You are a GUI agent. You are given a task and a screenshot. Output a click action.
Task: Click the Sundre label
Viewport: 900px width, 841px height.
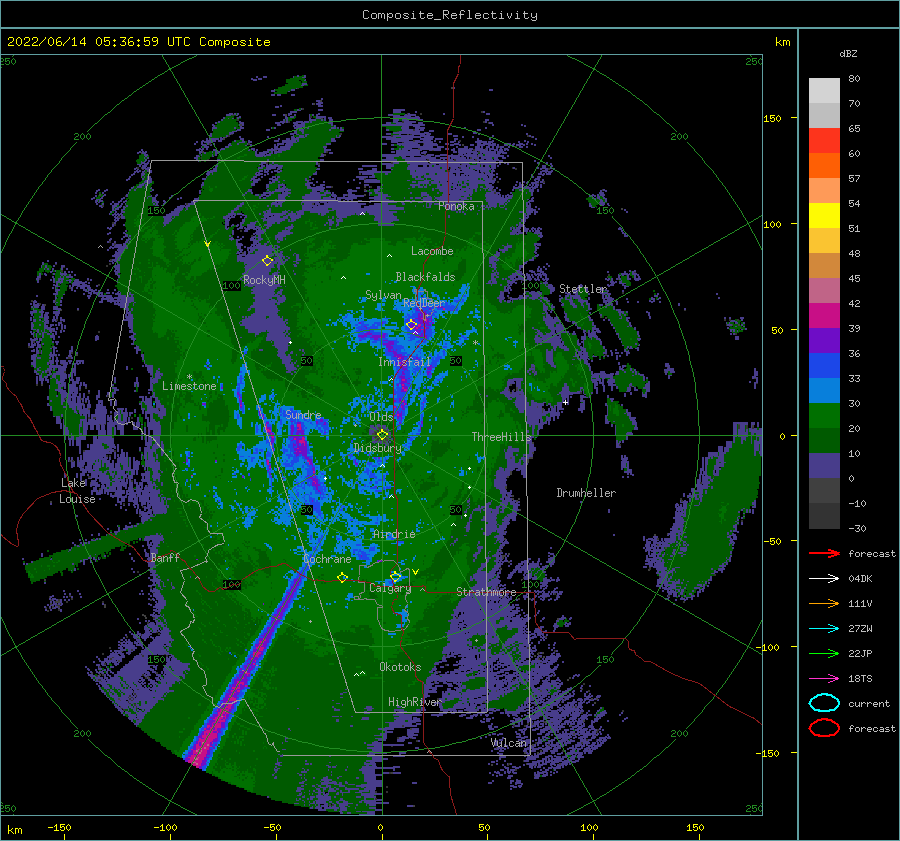pos(303,414)
